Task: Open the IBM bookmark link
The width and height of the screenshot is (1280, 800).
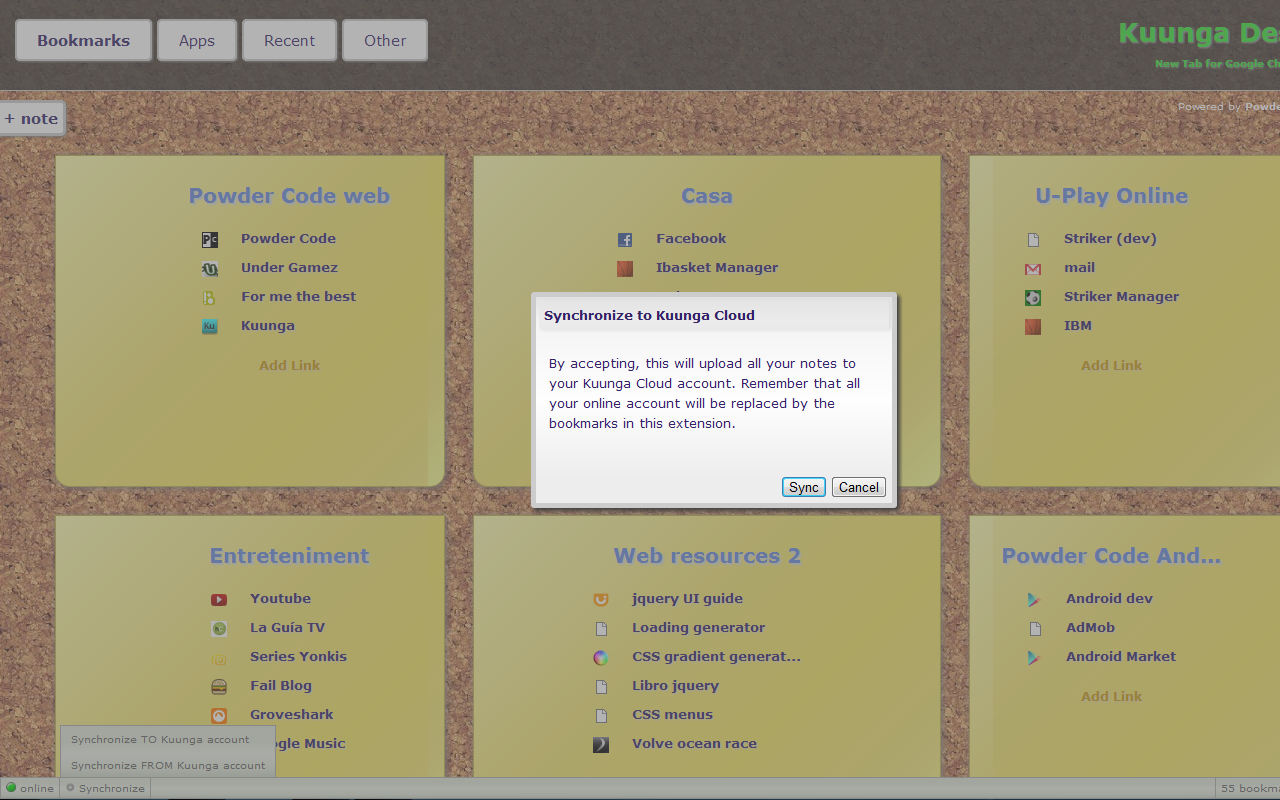Action: 1078,326
